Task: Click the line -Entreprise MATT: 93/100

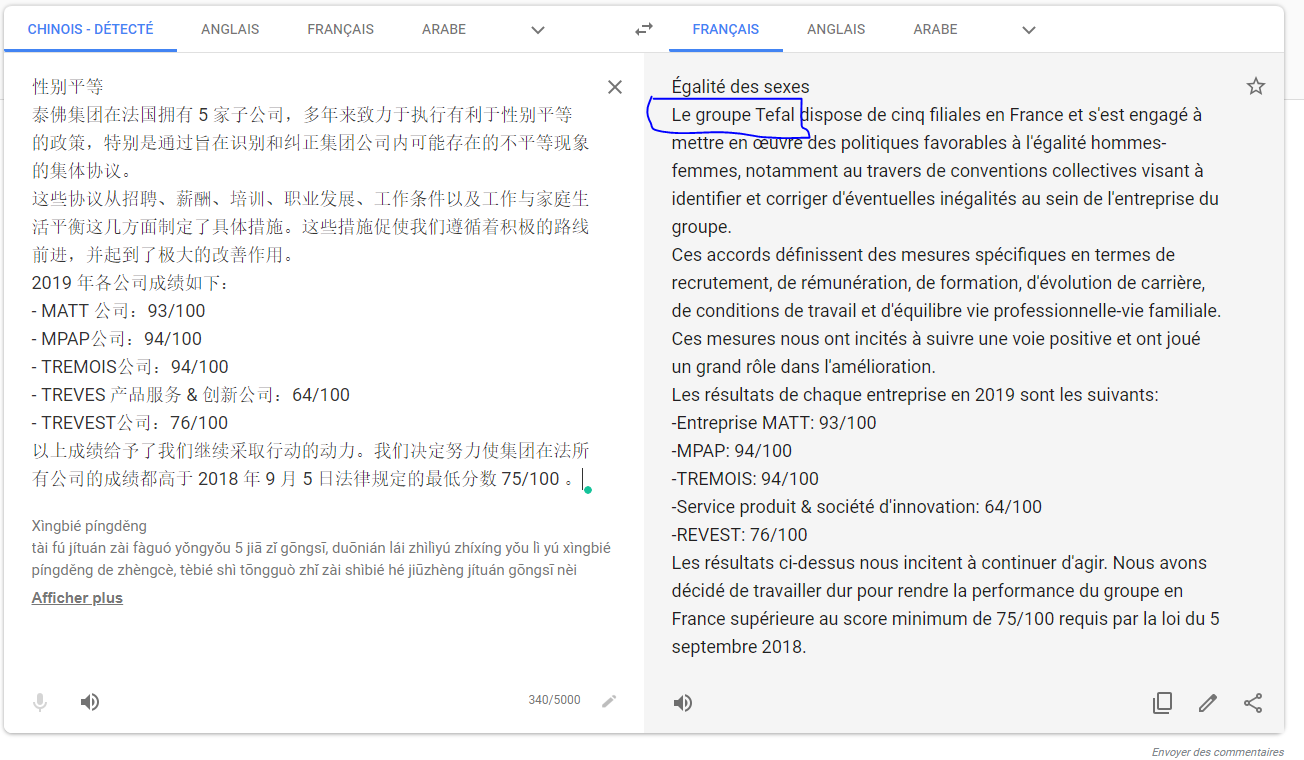Action: (x=774, y=423)
